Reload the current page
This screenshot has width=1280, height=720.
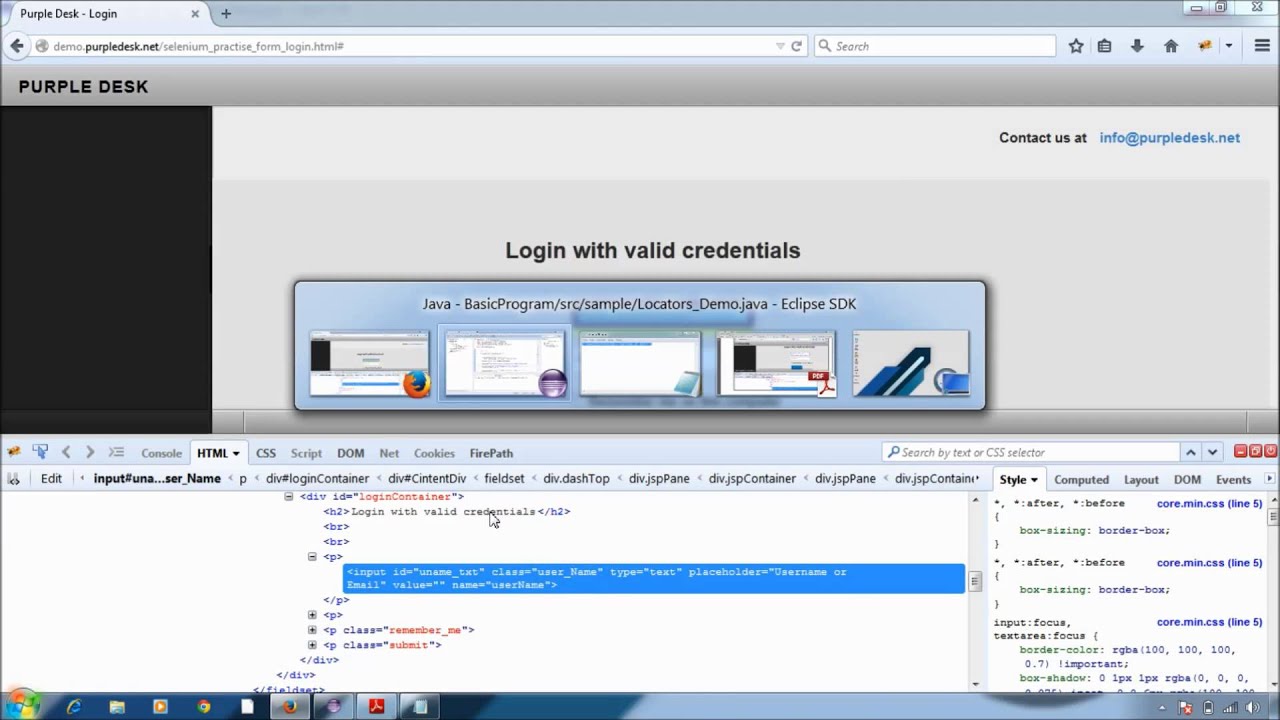coord(796,46)
